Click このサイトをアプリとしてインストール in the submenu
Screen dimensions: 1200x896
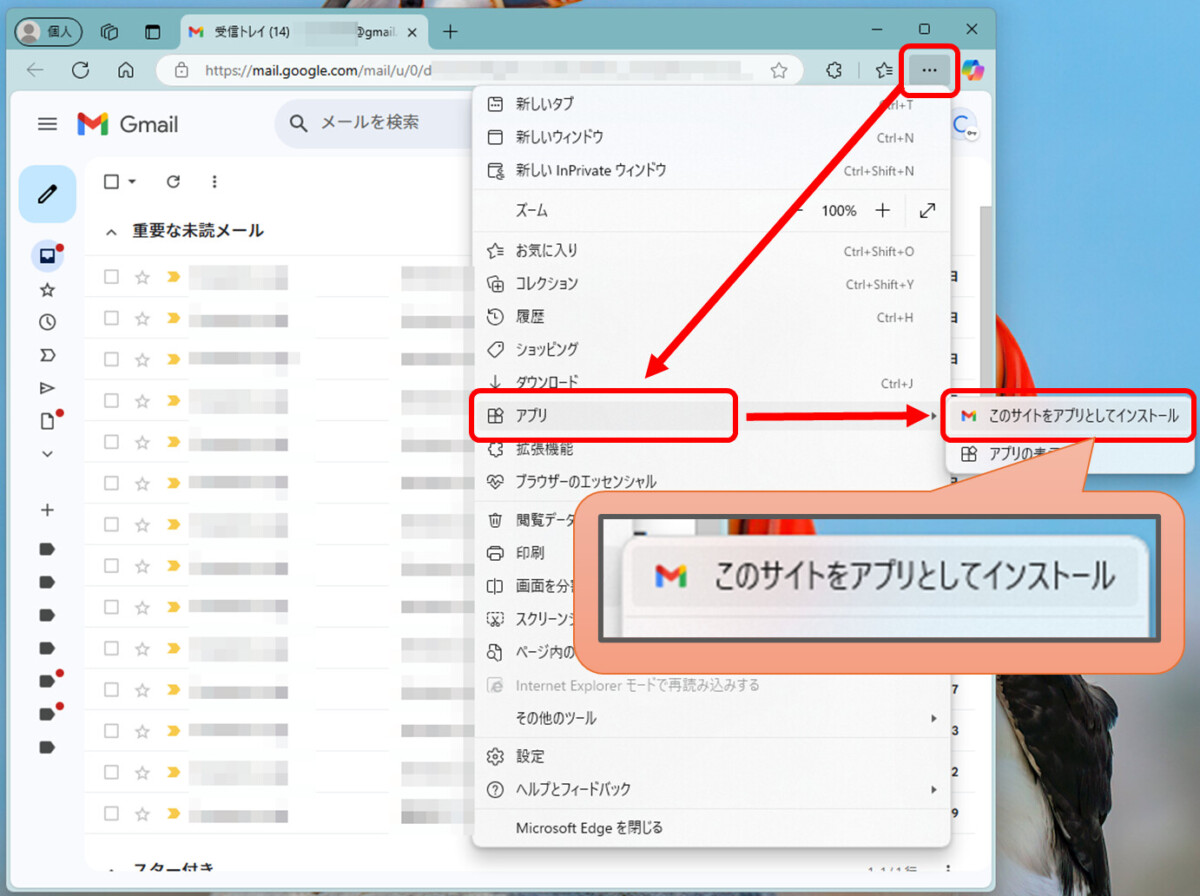point(1069,415)
